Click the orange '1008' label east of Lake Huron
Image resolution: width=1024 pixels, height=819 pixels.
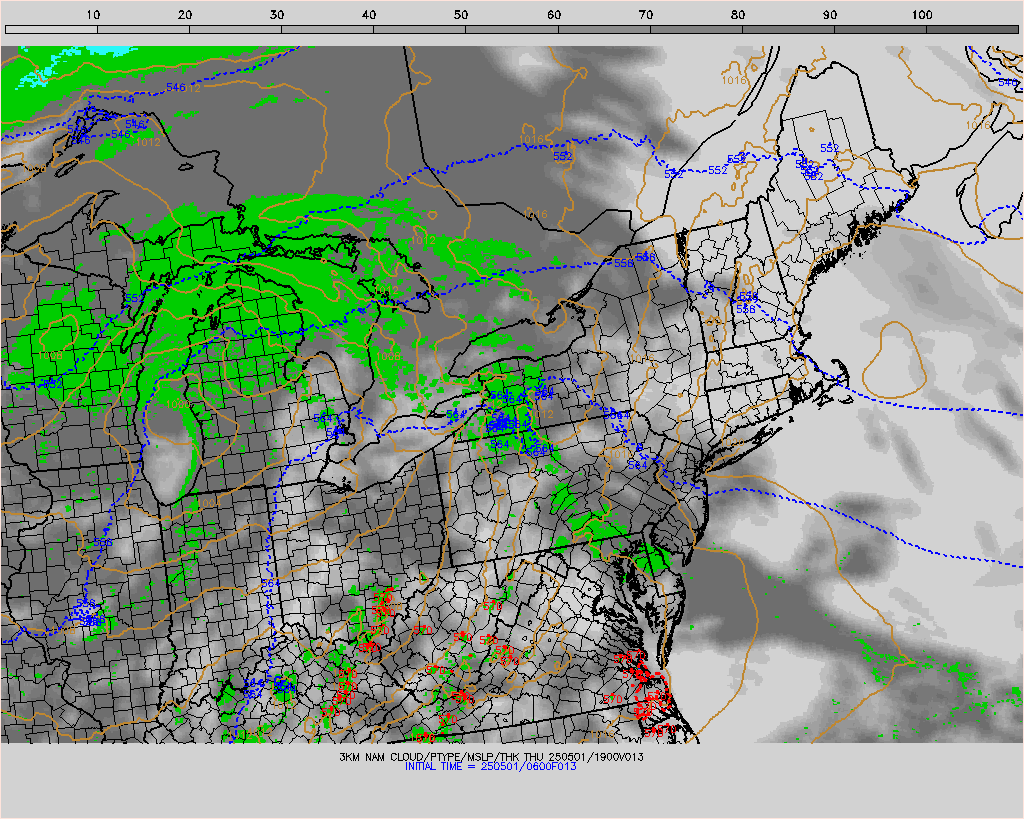pos(388,356)
